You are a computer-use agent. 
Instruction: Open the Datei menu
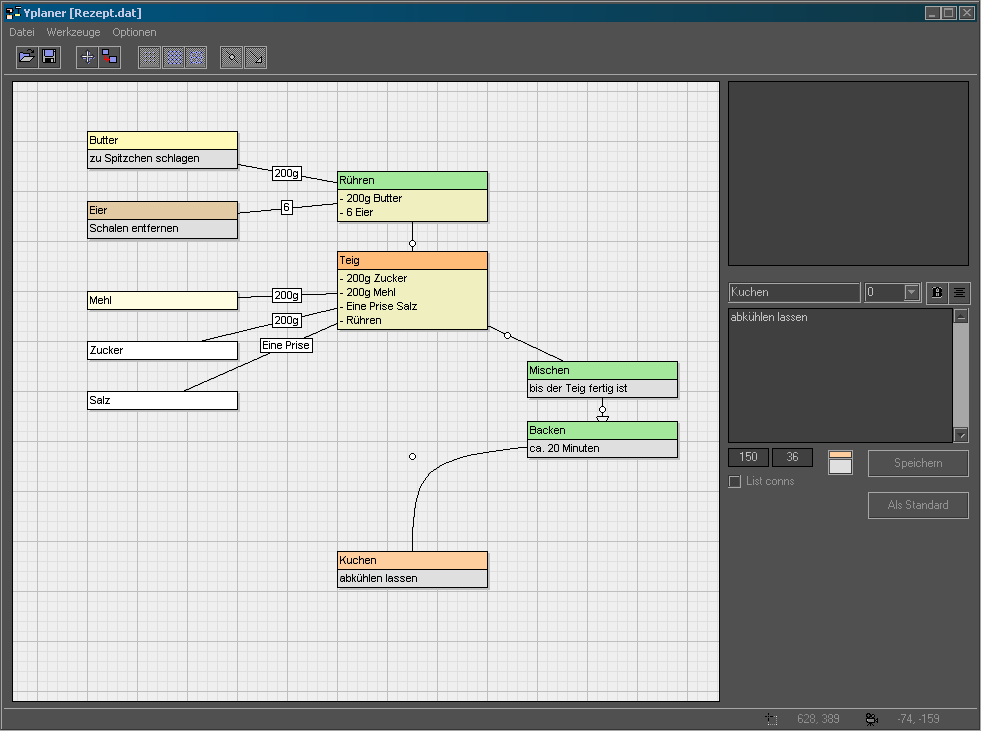click(x=22, y=32)
